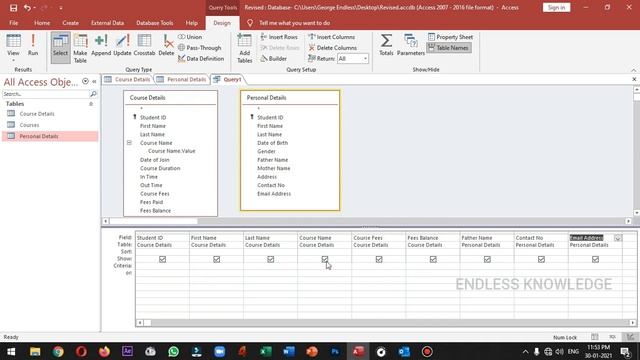Click the Sign in button
The width and height of the screenshot is (640, 360).
(556, 8)
